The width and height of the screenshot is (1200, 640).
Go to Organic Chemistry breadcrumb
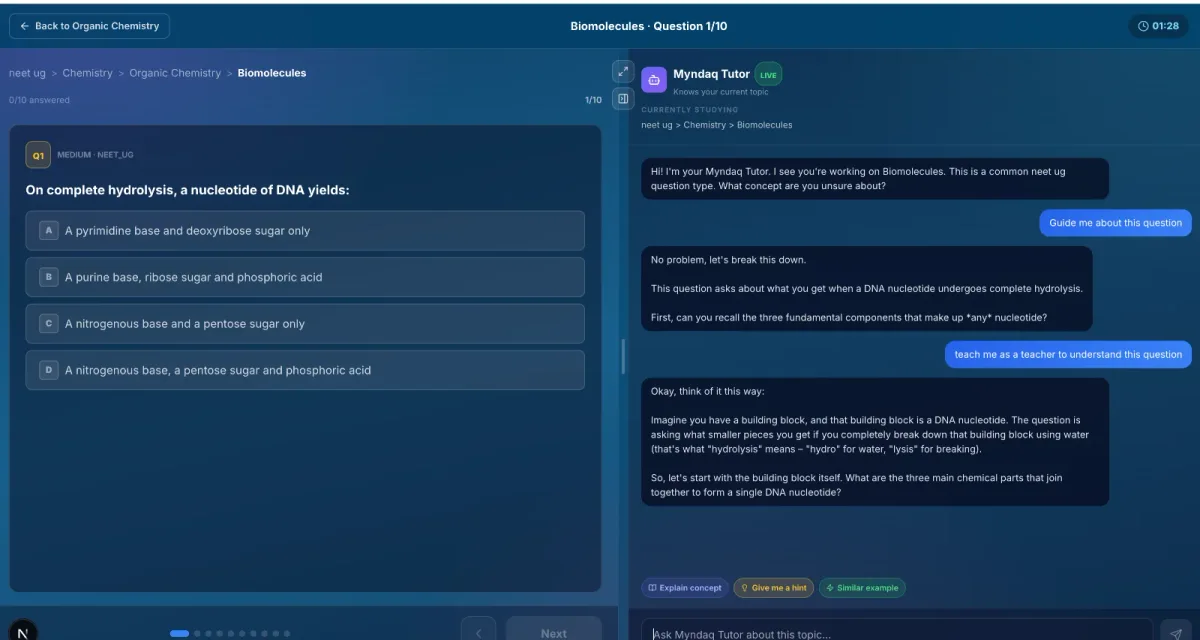tap(175, 73)
